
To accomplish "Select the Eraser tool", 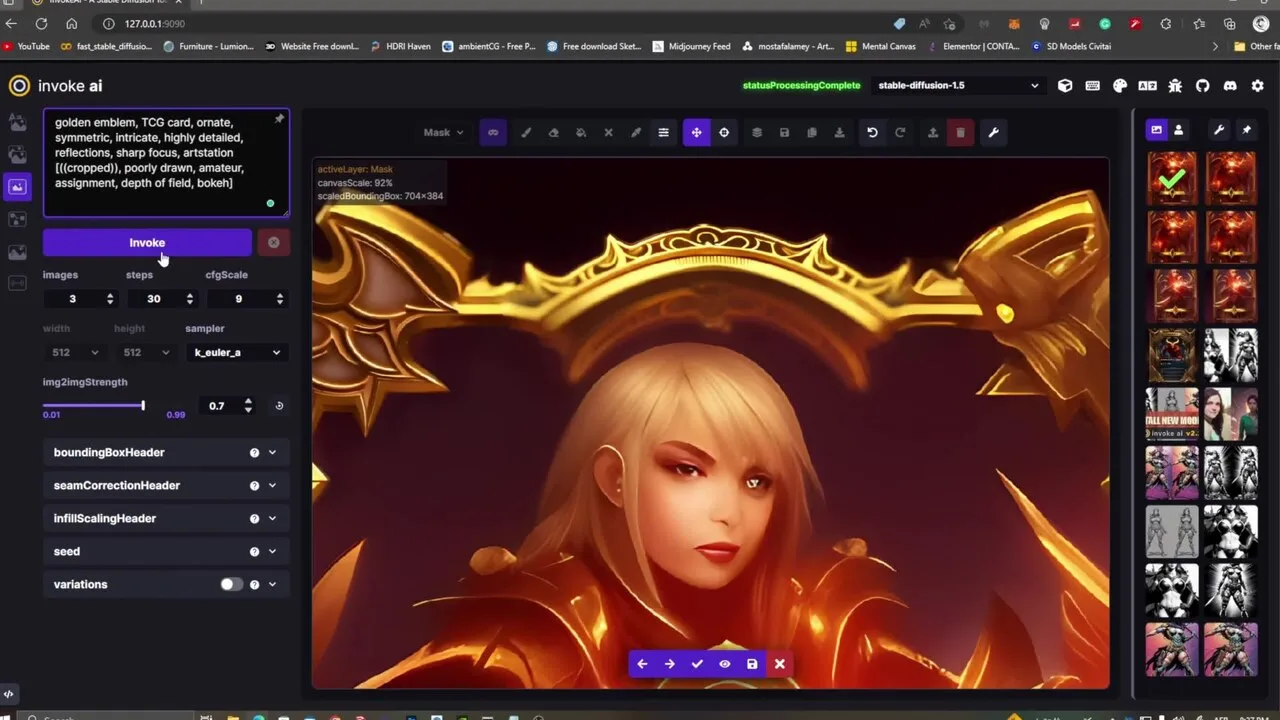I will coord(553,132).
